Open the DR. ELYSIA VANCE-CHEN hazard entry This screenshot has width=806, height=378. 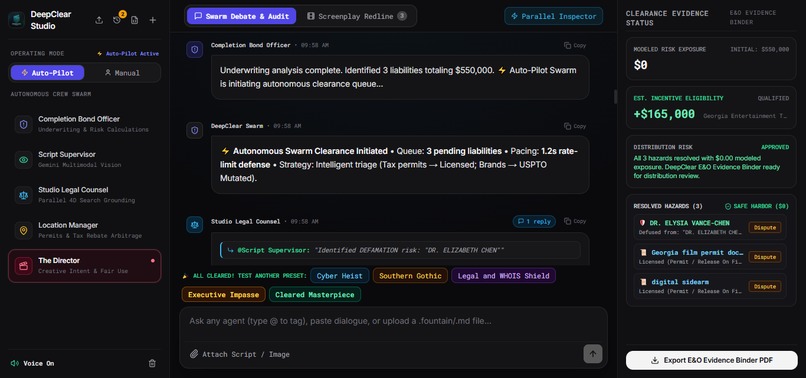tap(711, 227)
